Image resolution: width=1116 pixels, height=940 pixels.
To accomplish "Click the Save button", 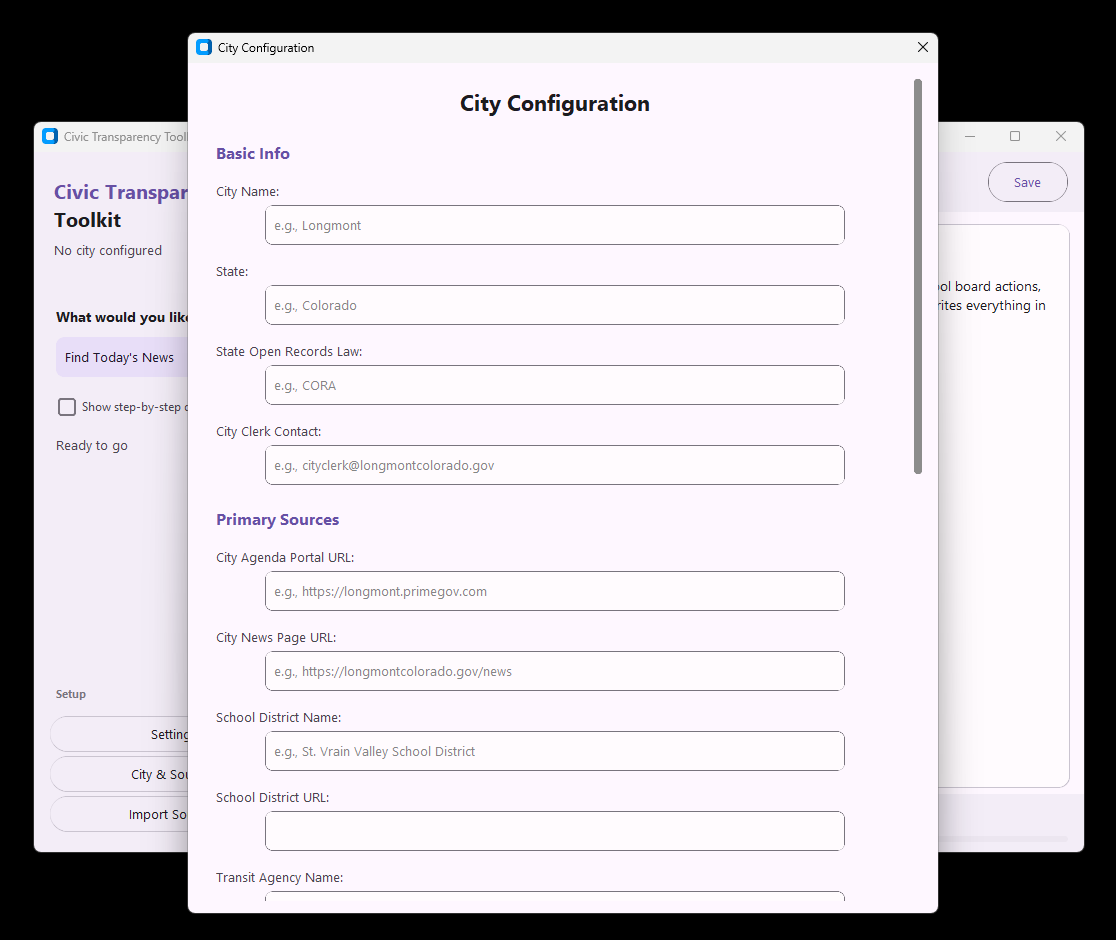I will (x=1027, y=182).
